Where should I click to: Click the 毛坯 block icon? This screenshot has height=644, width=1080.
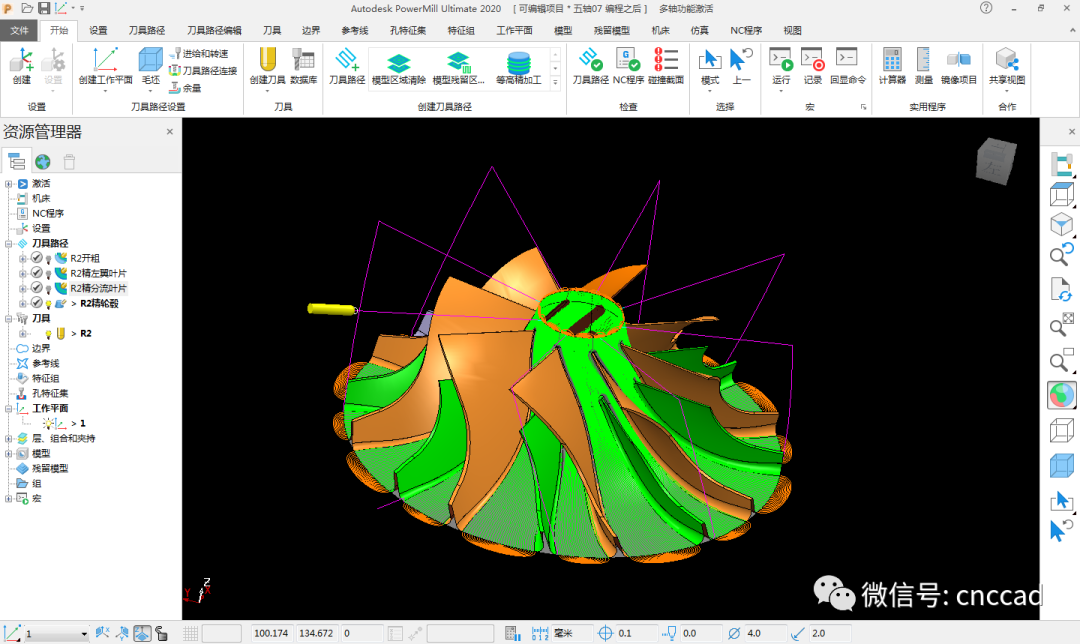tap(150, 61)
